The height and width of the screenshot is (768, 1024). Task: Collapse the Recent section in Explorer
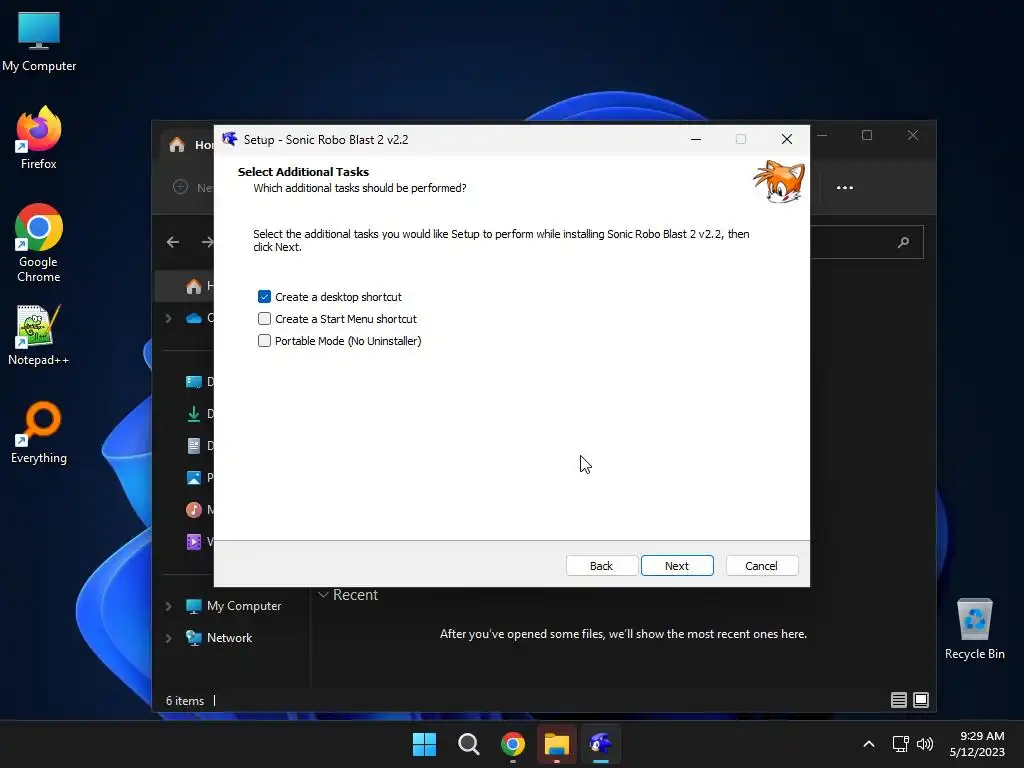pos(323,595)
